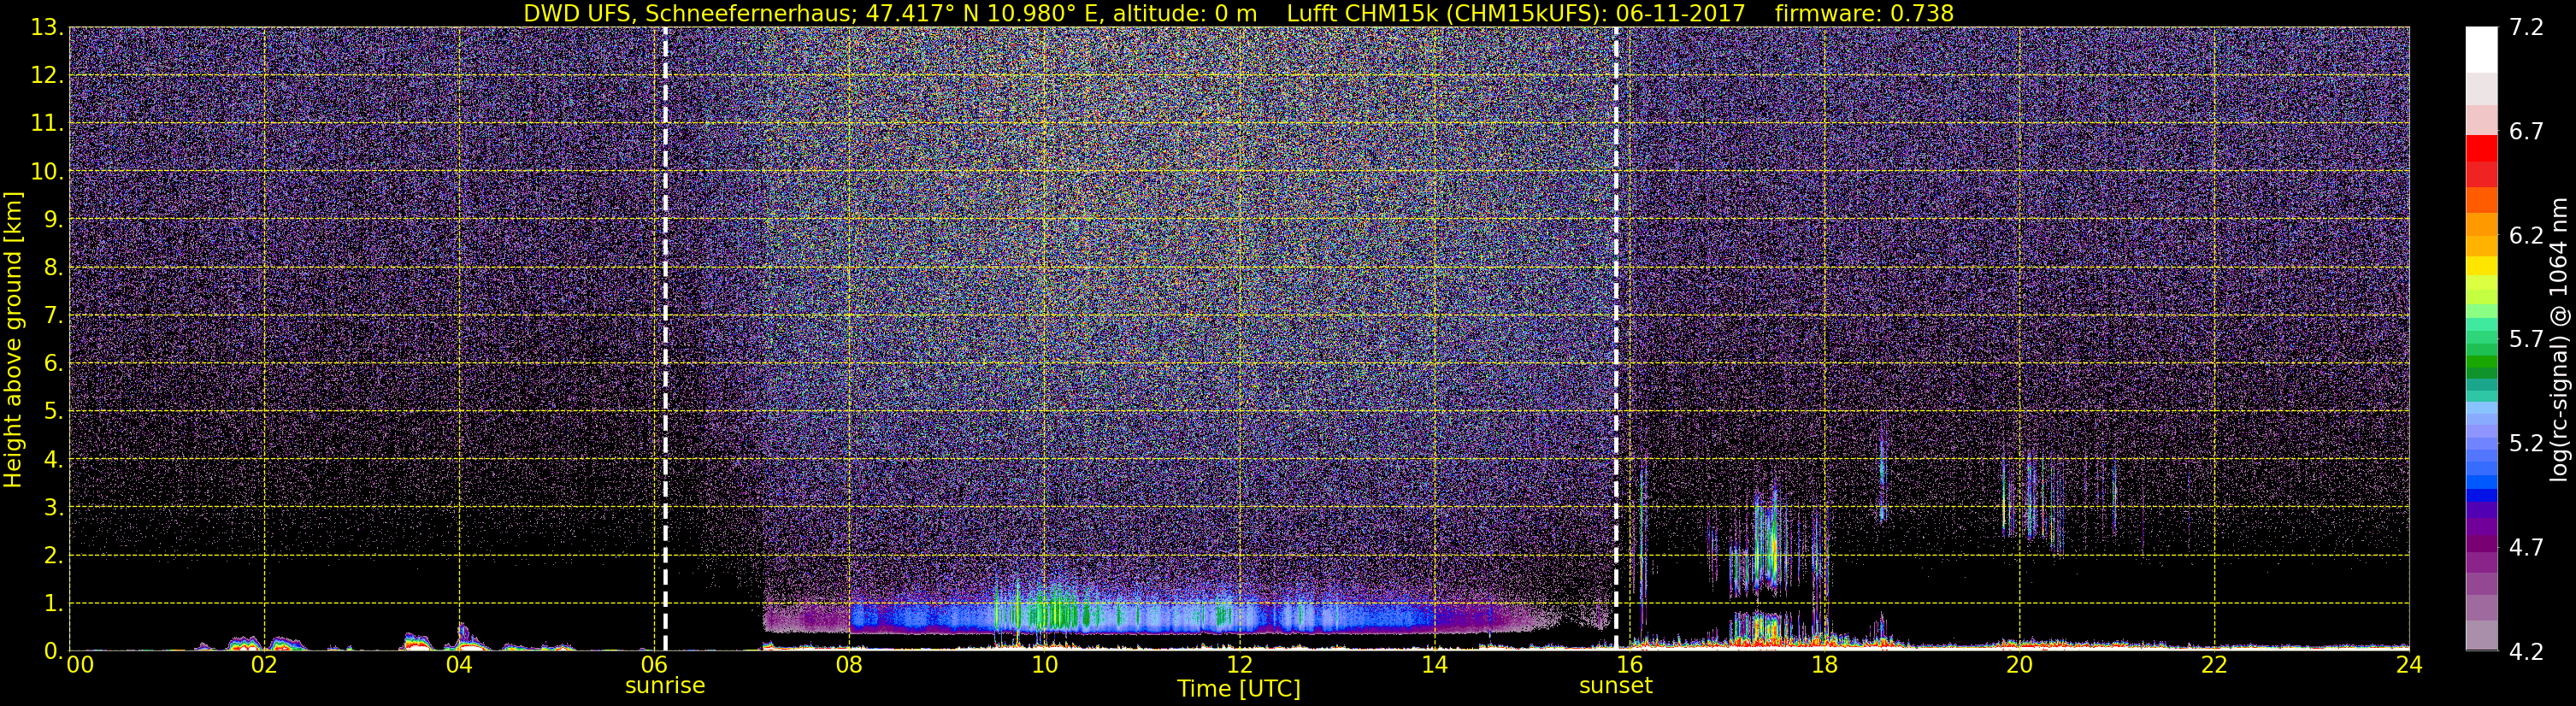Viewport: 2576px width, 706px height.
Task: Click the time tick label 04
Action: click(x=459, y=665)
